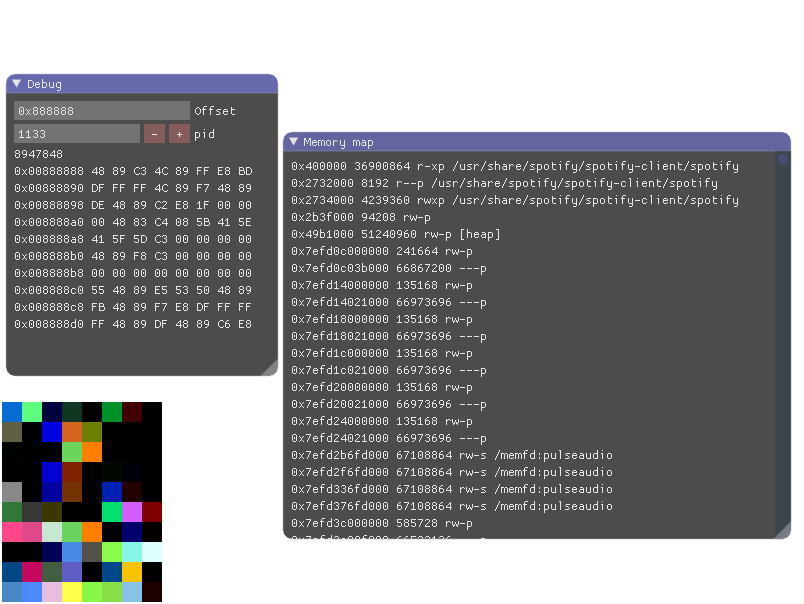
Task: Select hex row 0x00888890
Action: coord(133,188)
